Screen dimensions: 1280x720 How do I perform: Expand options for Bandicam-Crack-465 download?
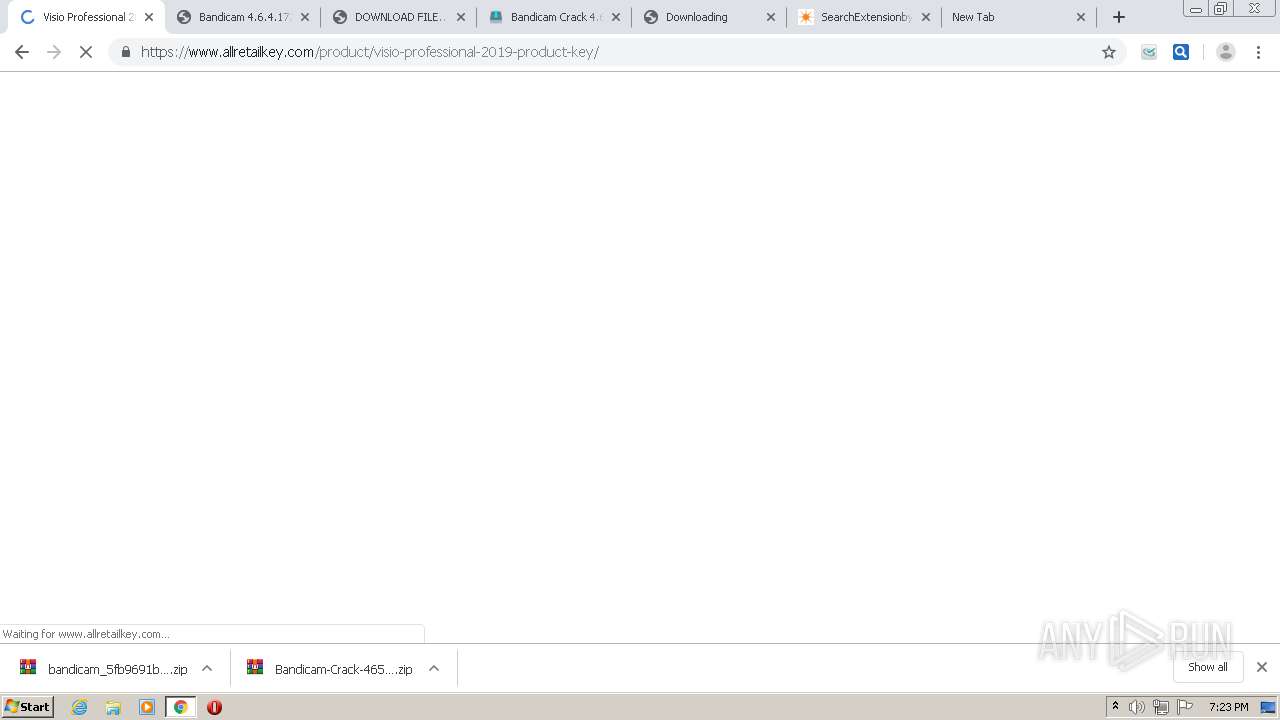[x=434, y=669]
